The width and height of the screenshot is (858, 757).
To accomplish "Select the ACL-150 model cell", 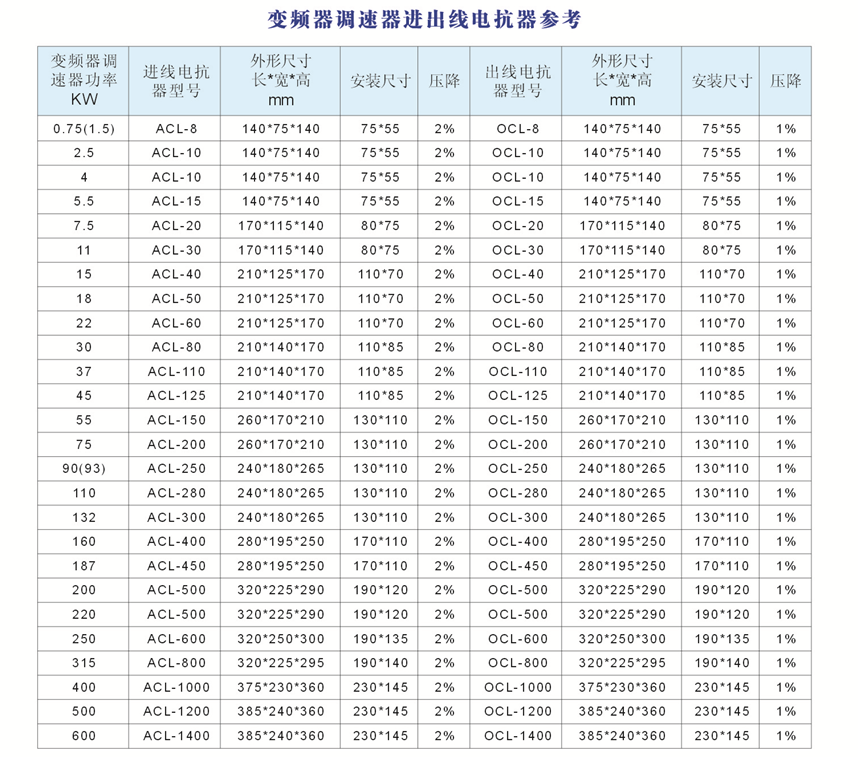I will click(x=176, y=420).
